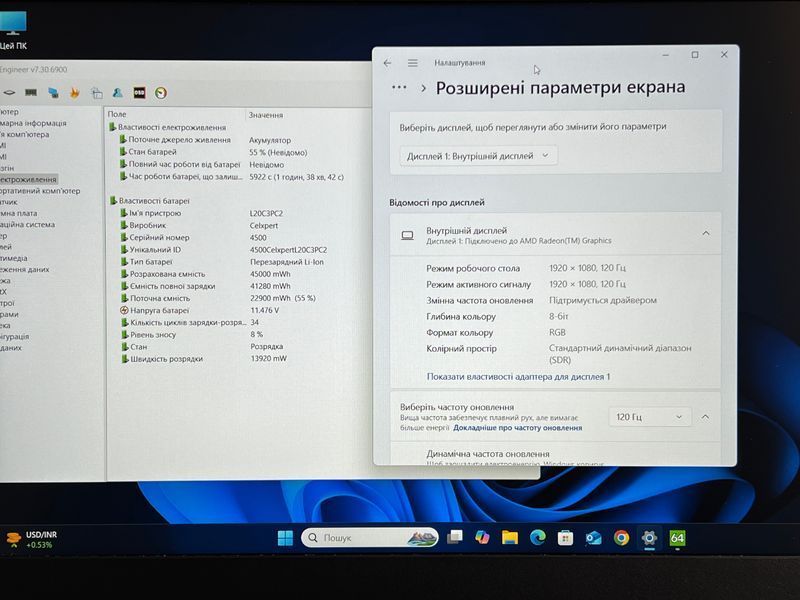
Task: Select the 'Розрахована ємність' row
Action: pyautogui.click(x=163, y=274)
